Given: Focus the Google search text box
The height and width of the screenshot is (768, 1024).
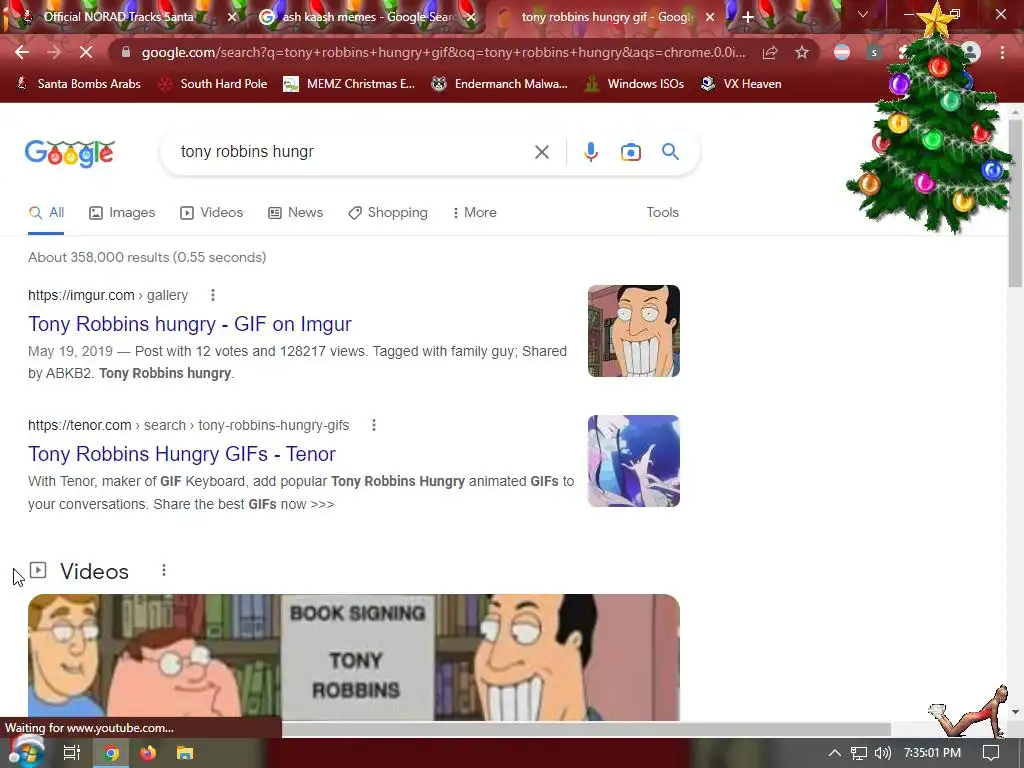Looking at the screenshot, I should click(x=353, y=152).
